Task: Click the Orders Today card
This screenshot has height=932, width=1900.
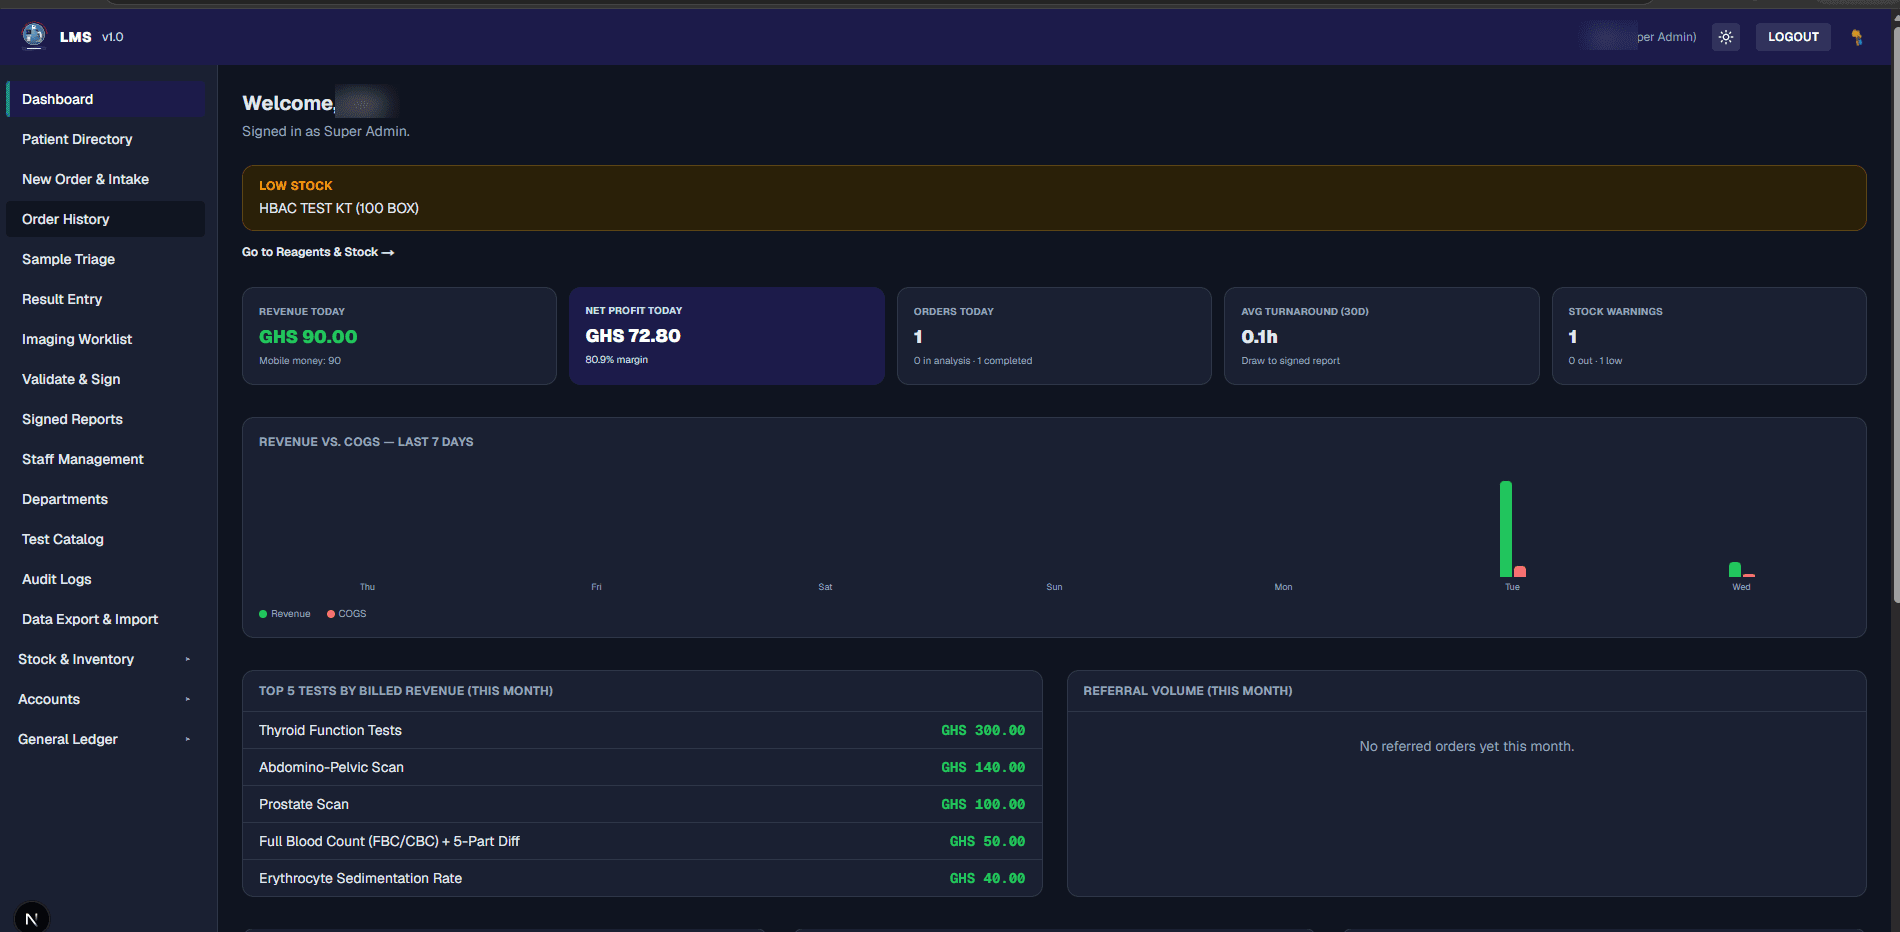Action: (1054, 336)
